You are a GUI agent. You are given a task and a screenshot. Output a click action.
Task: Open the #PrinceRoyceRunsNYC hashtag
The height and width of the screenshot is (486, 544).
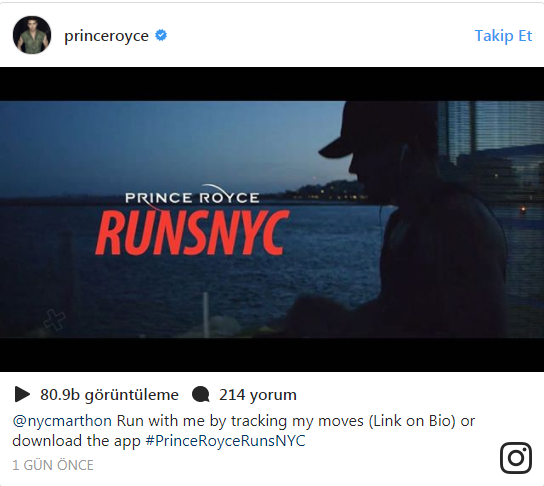[226, 441]
